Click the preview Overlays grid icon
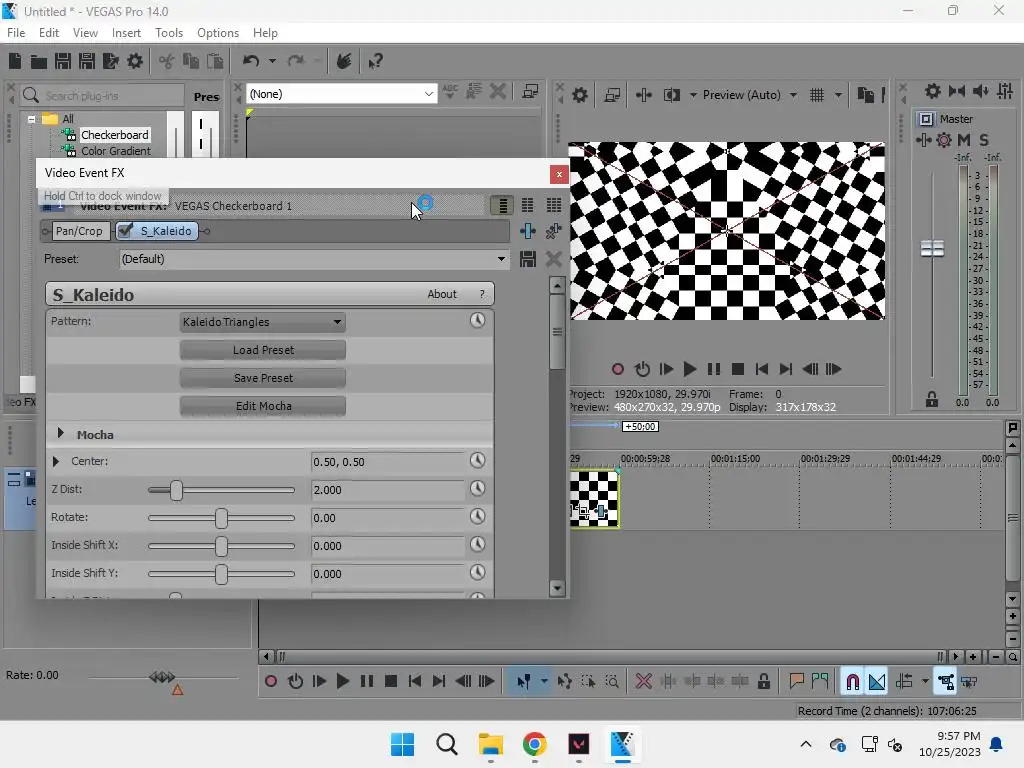 point(817,95)
